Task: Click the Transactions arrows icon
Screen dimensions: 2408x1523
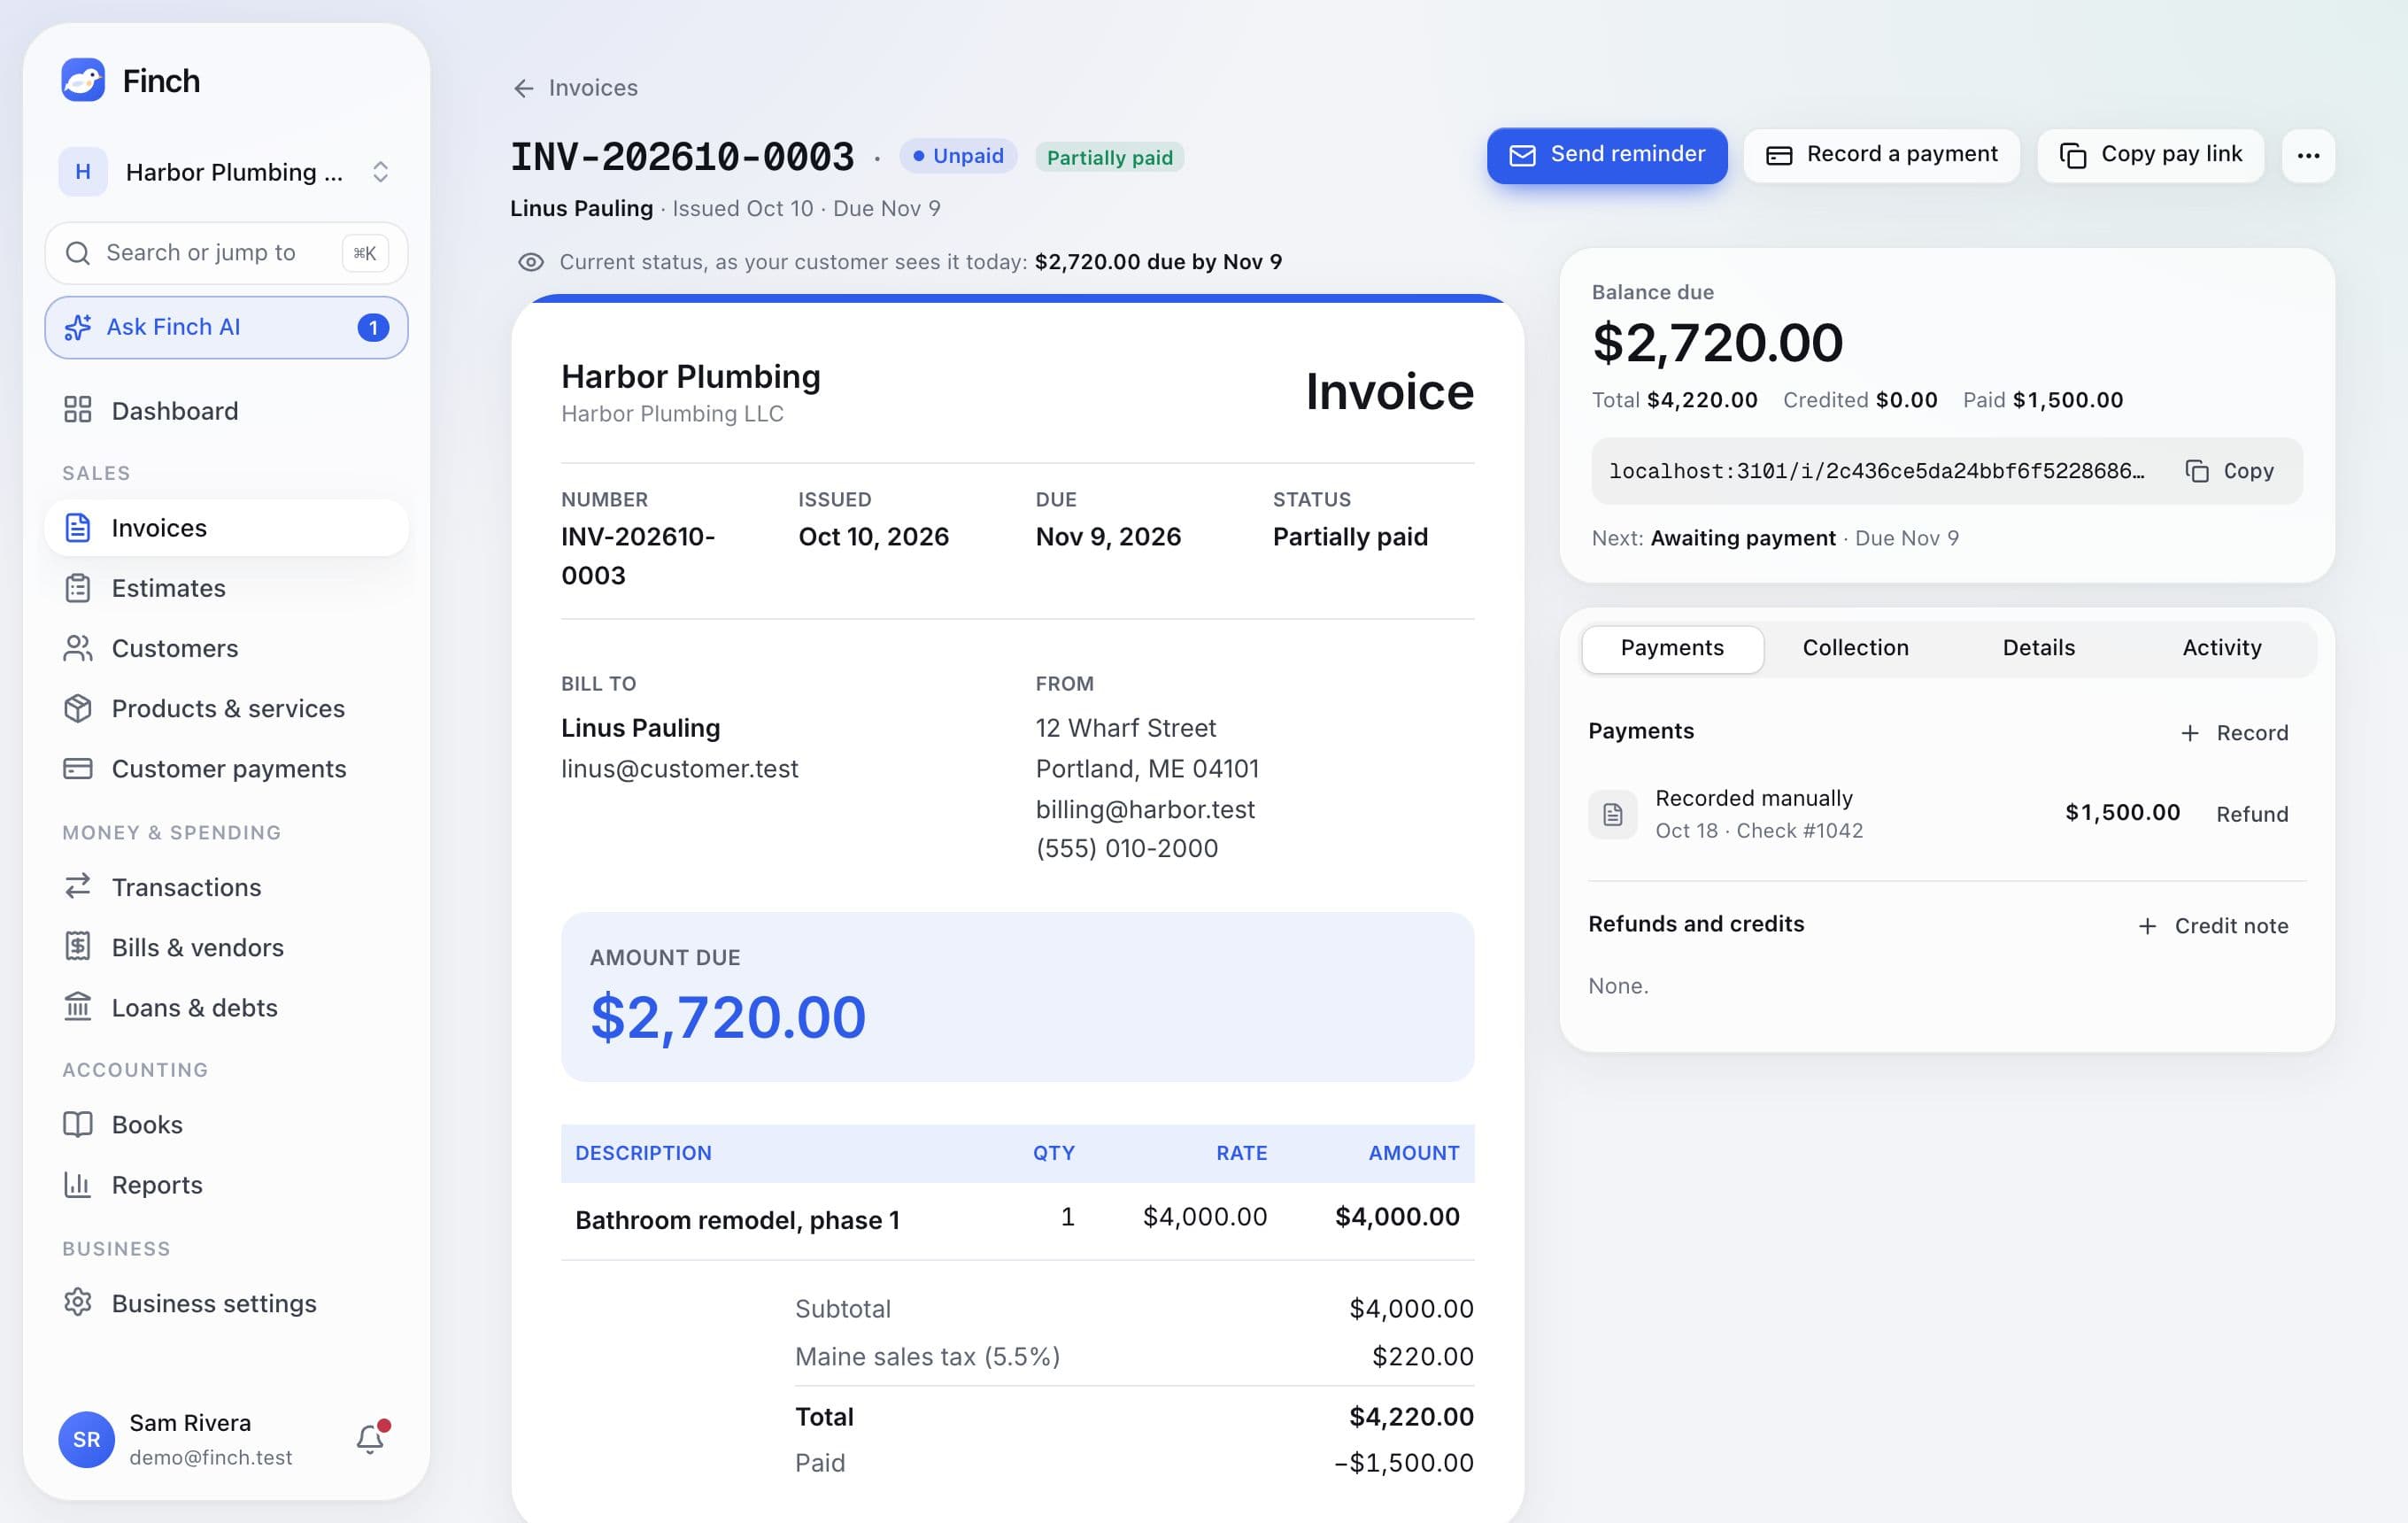Action: coord(78,886)
